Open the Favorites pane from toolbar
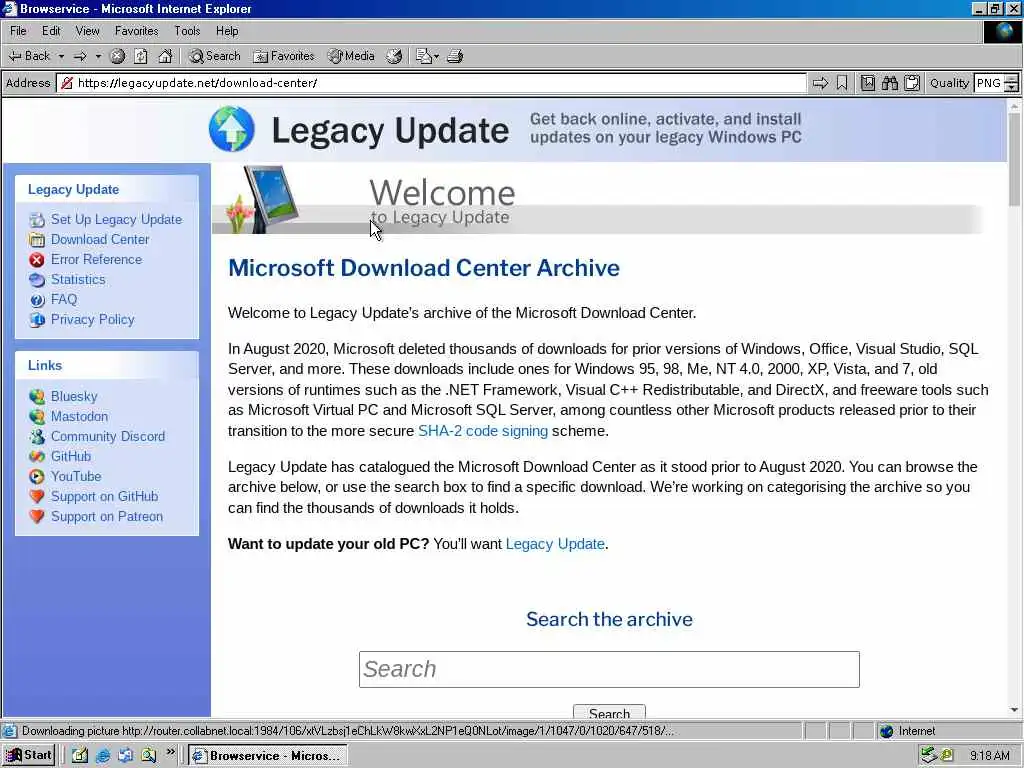This screenshot has height=768, width=1024. (x=284, y=56)
